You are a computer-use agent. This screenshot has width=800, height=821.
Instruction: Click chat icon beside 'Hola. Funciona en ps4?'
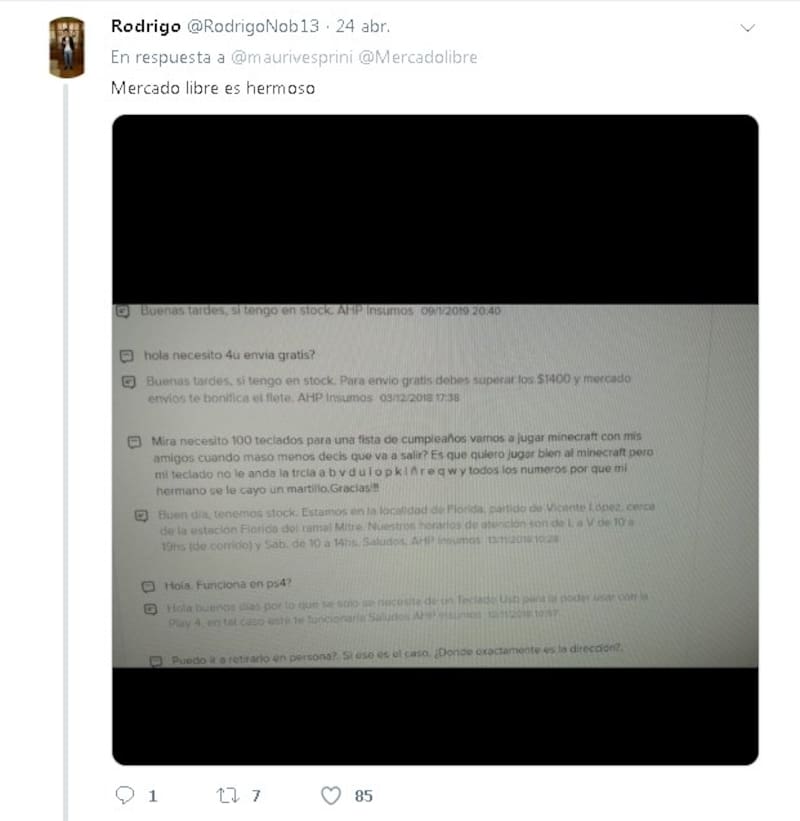[149, 586]
